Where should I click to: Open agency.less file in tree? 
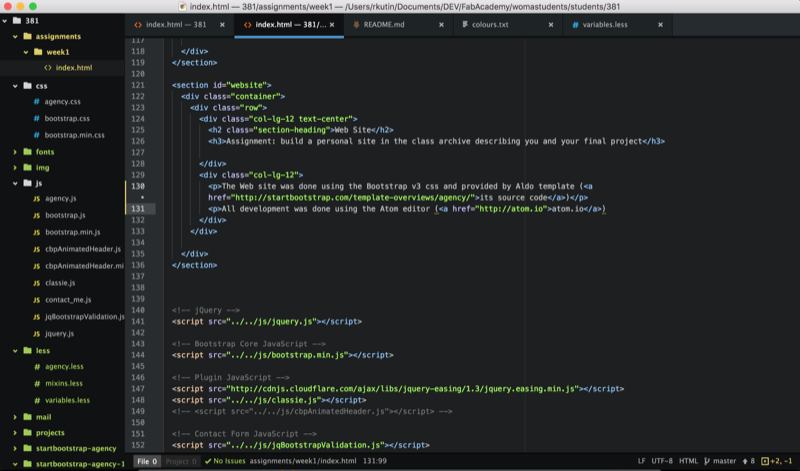tap(64, 367)
